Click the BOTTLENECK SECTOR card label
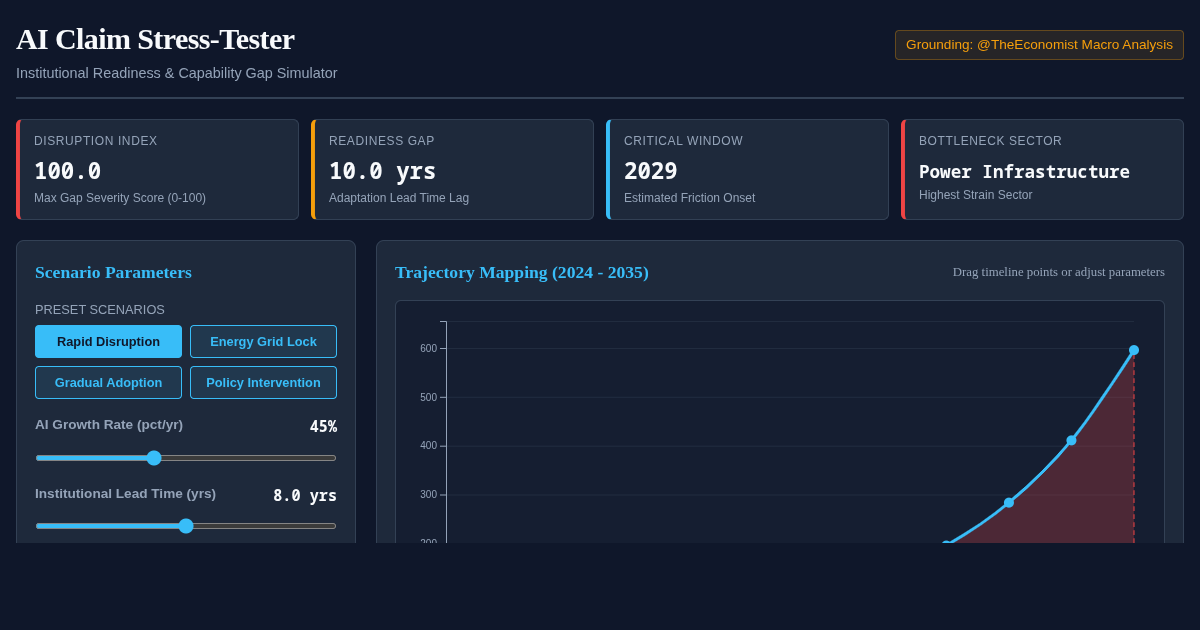Viewport: 1200px width, 630px height. pos(990,141)
